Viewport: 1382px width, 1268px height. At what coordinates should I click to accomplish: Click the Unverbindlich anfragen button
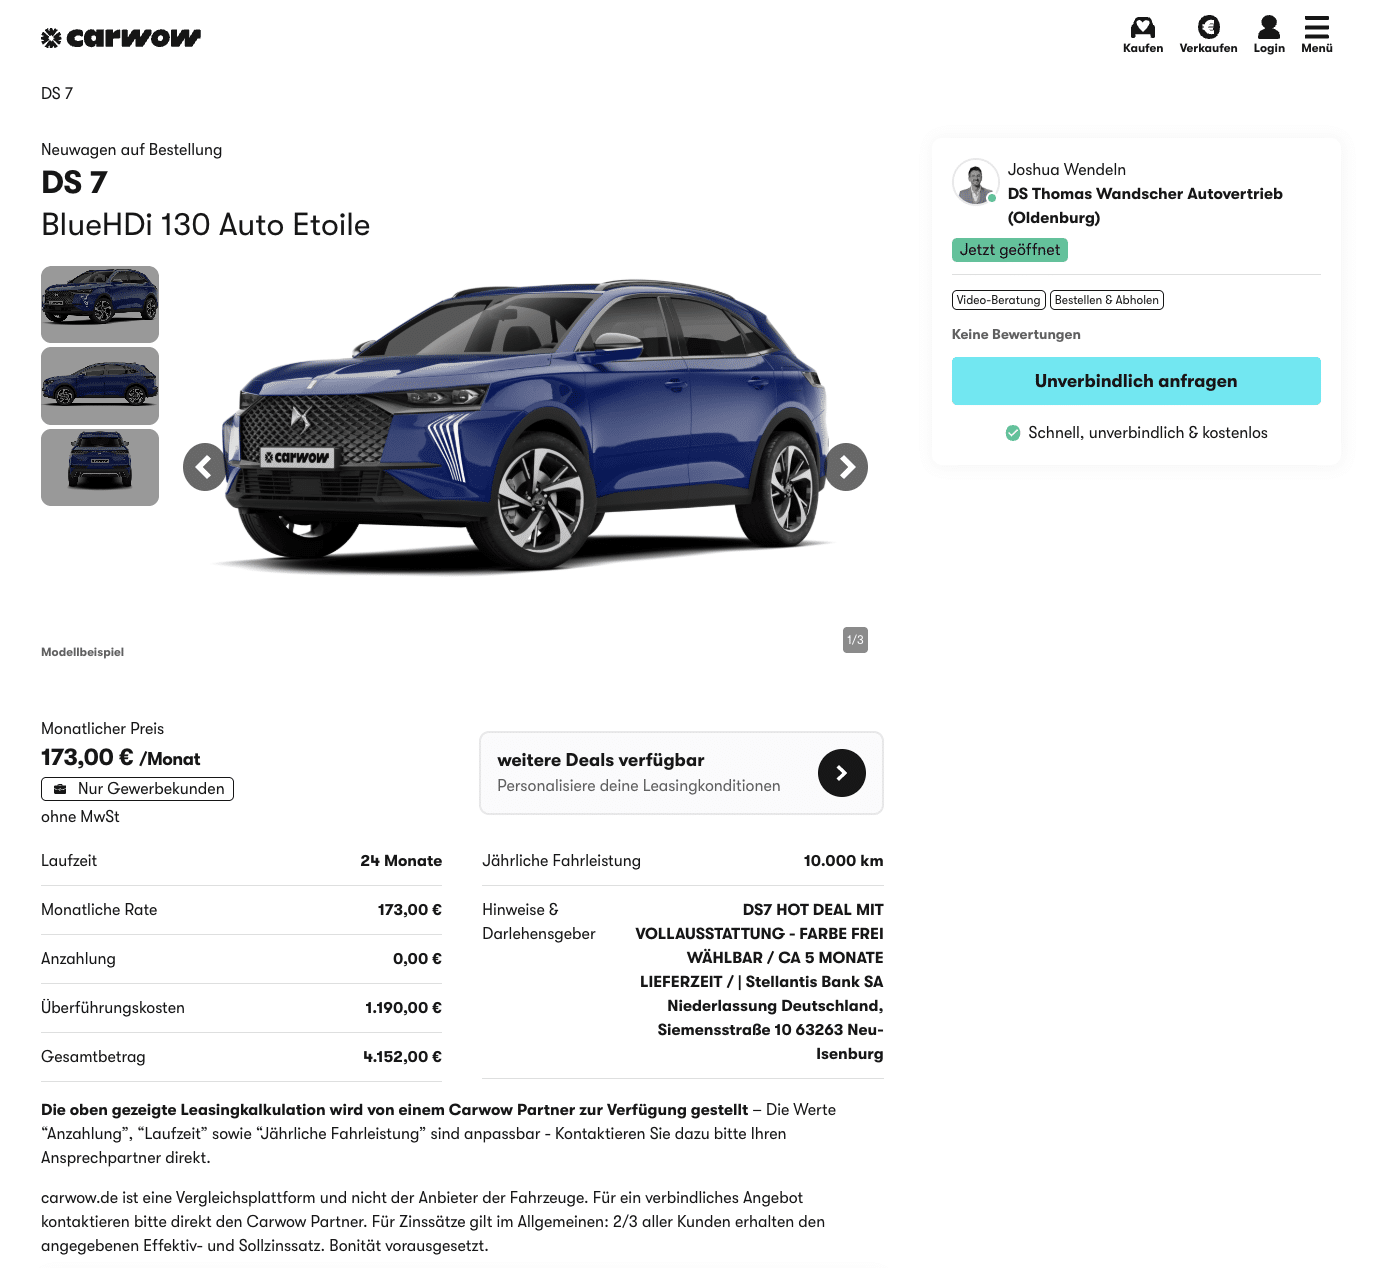click(x=1136, y=381)
